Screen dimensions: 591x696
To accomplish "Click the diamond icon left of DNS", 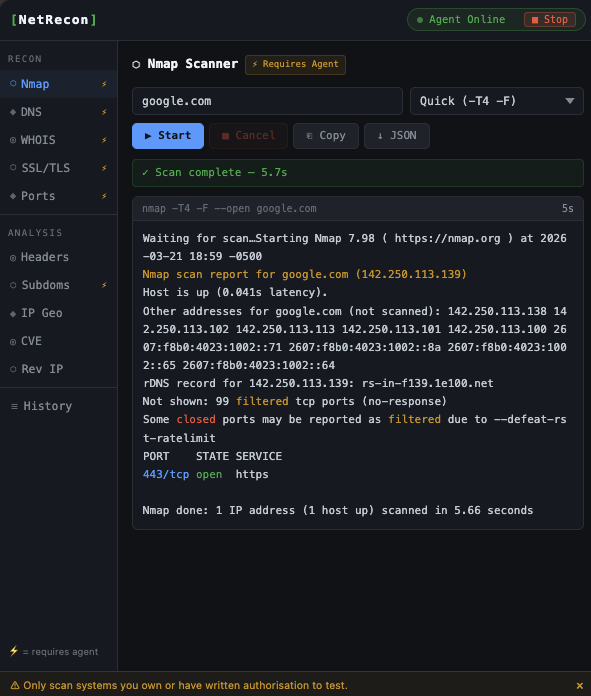I will pyautogui.click(x=13, y=112).
